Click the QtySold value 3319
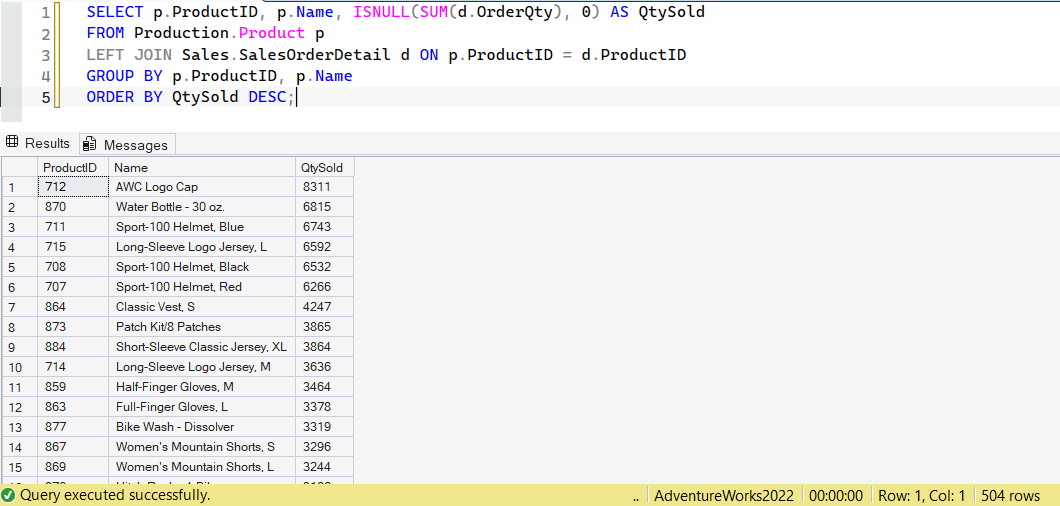1060x506 pixels. click(x=324, y=427)
